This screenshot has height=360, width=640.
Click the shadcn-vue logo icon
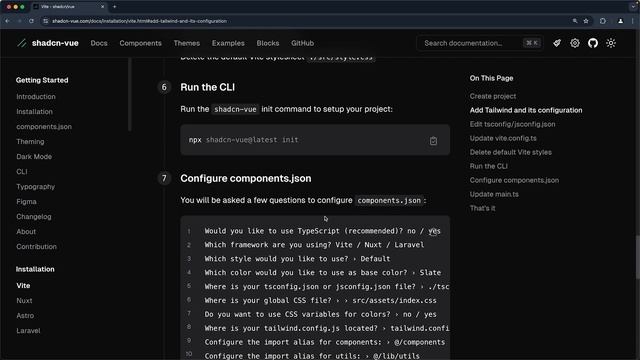coord(22,43)
